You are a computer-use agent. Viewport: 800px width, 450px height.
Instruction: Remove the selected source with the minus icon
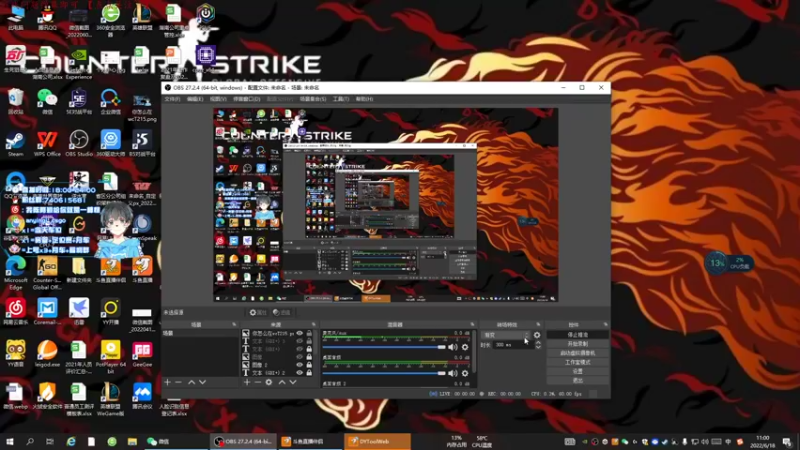(x=258, y=382)
